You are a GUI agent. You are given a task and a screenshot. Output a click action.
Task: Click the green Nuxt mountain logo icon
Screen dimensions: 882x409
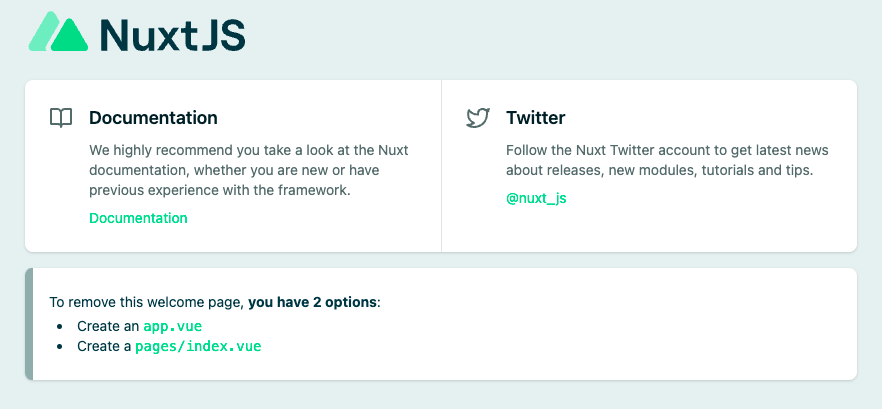[59, 32]
